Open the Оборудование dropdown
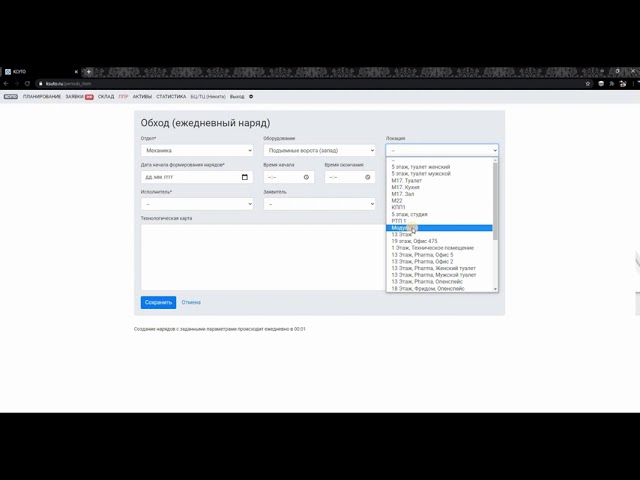640x480 pixels. (319, 151)
